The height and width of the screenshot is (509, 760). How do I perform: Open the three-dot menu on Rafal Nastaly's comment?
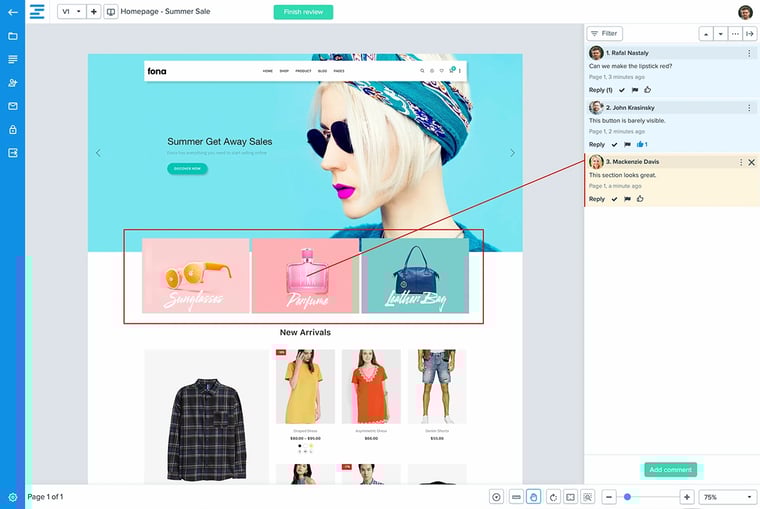pos(750,53)
